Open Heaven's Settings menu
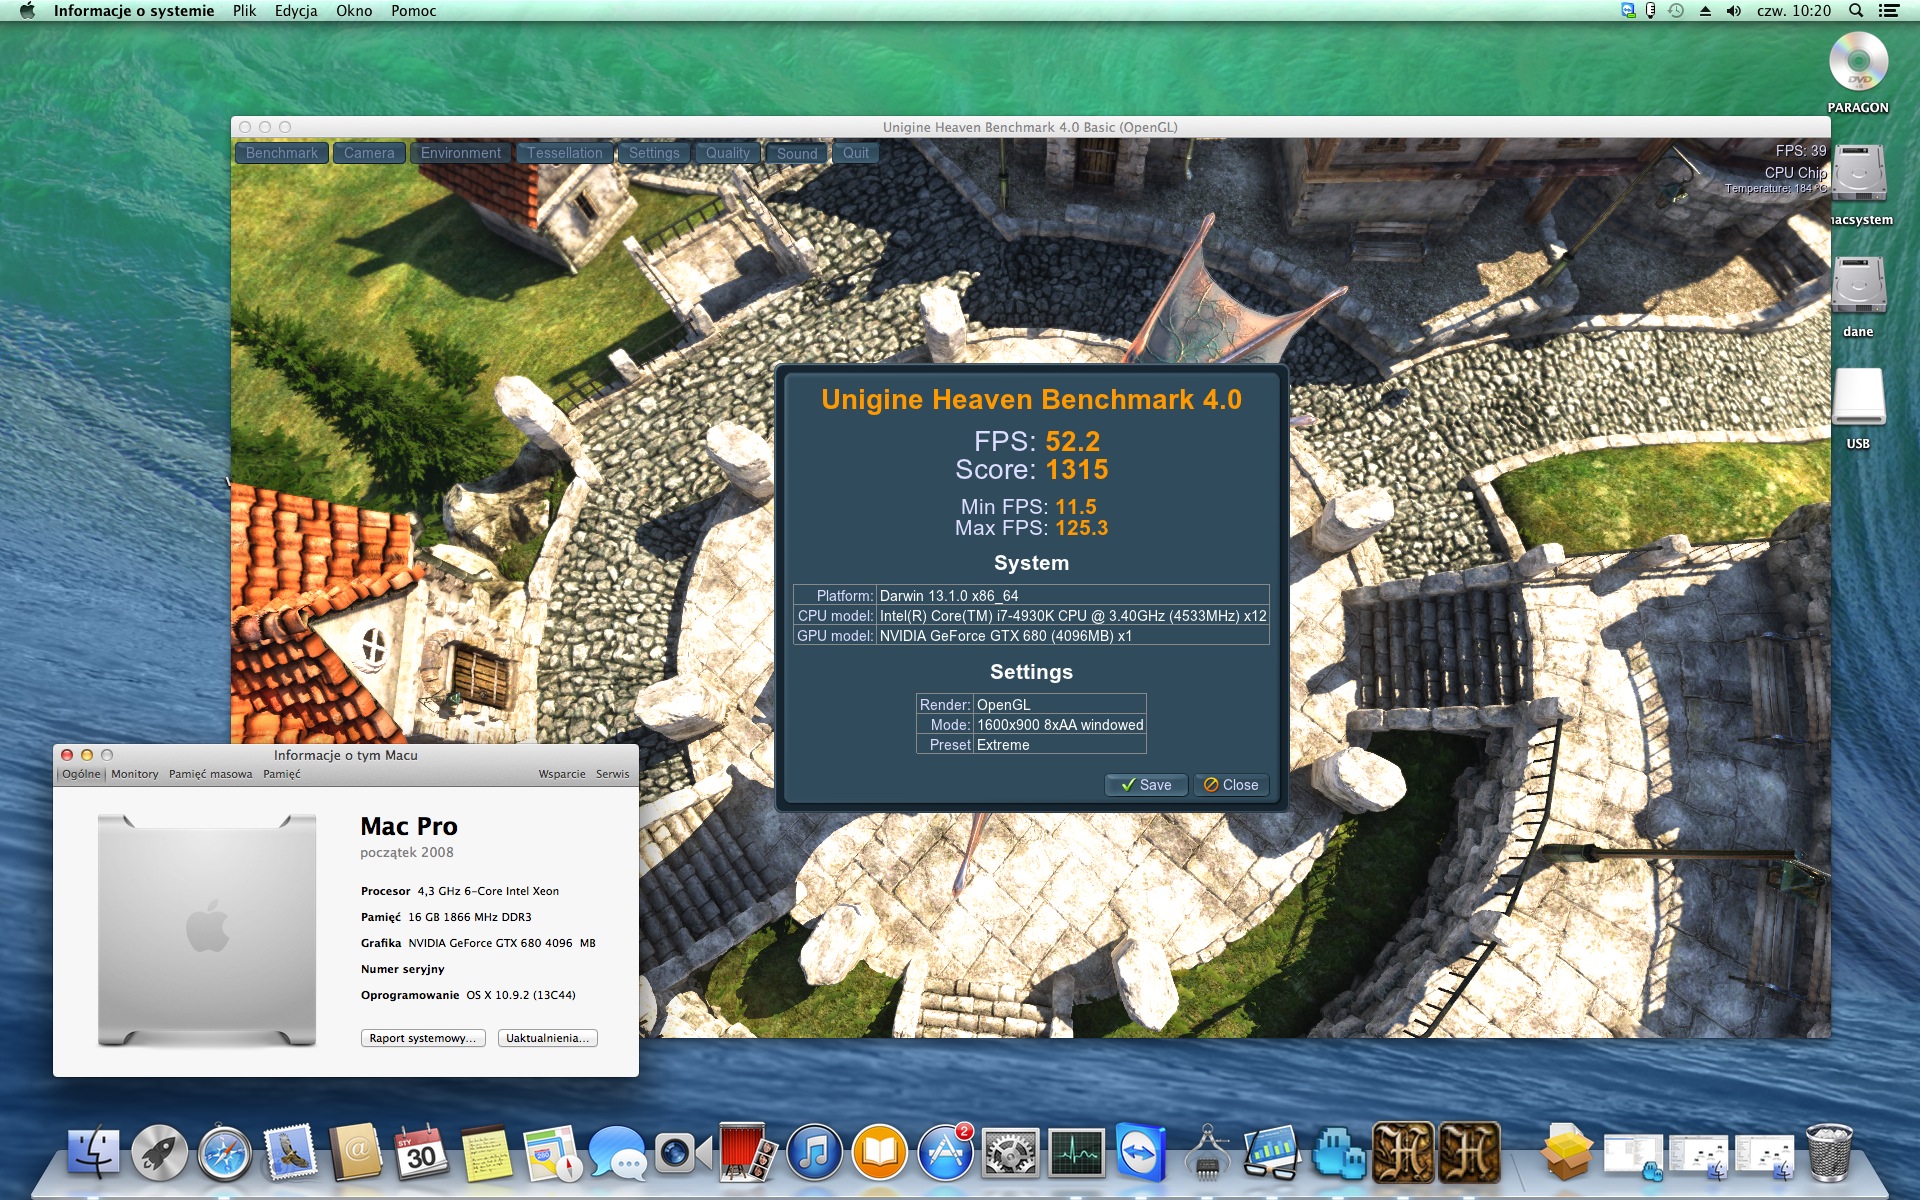 (654, 153)
